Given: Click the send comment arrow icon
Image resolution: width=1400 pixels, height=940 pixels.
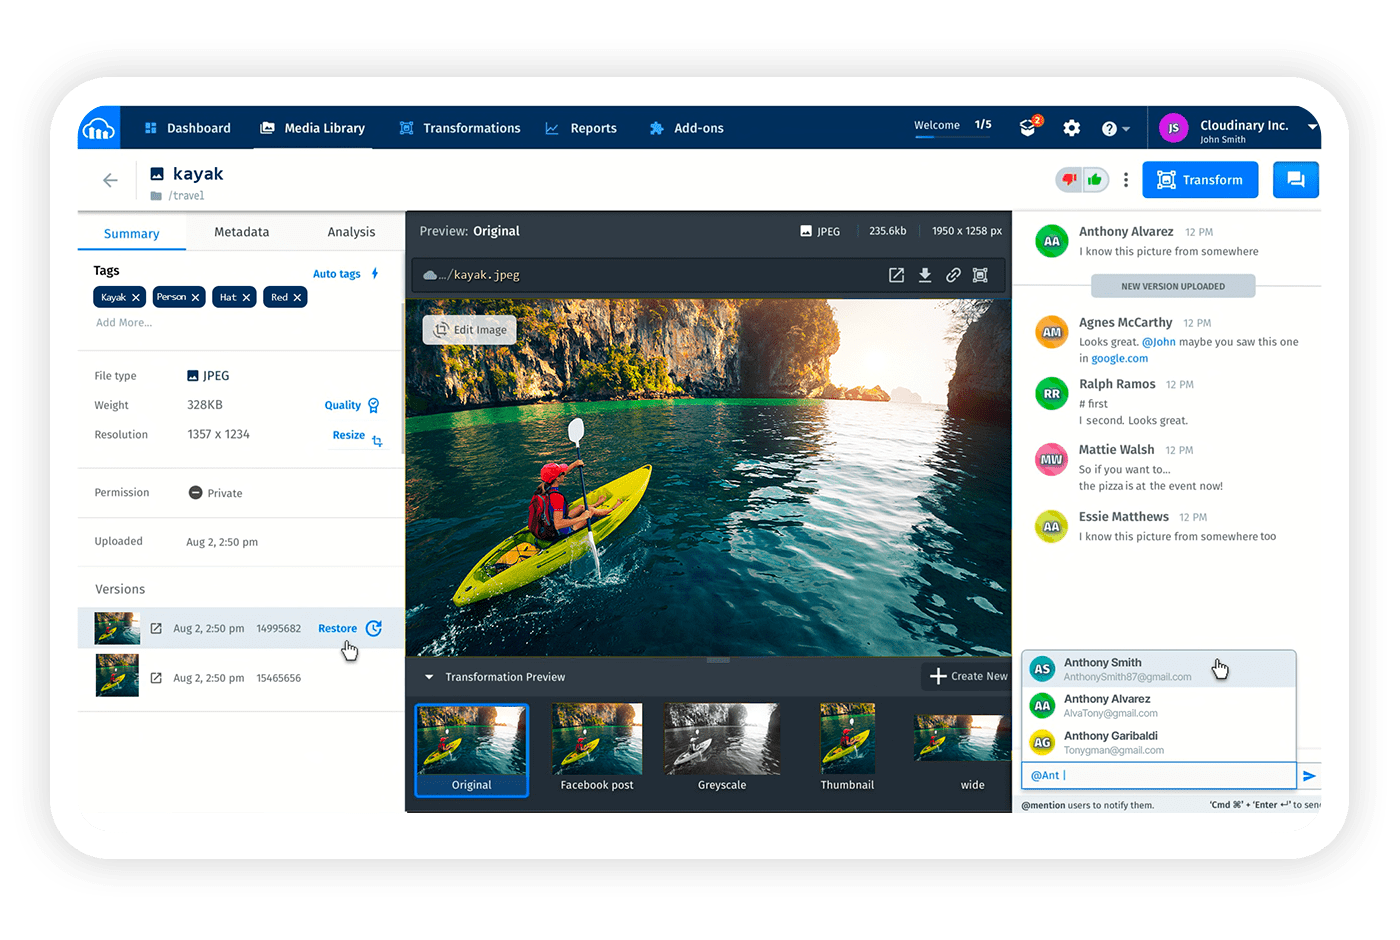Looking at the screenshot, I should pos(1309,776).
